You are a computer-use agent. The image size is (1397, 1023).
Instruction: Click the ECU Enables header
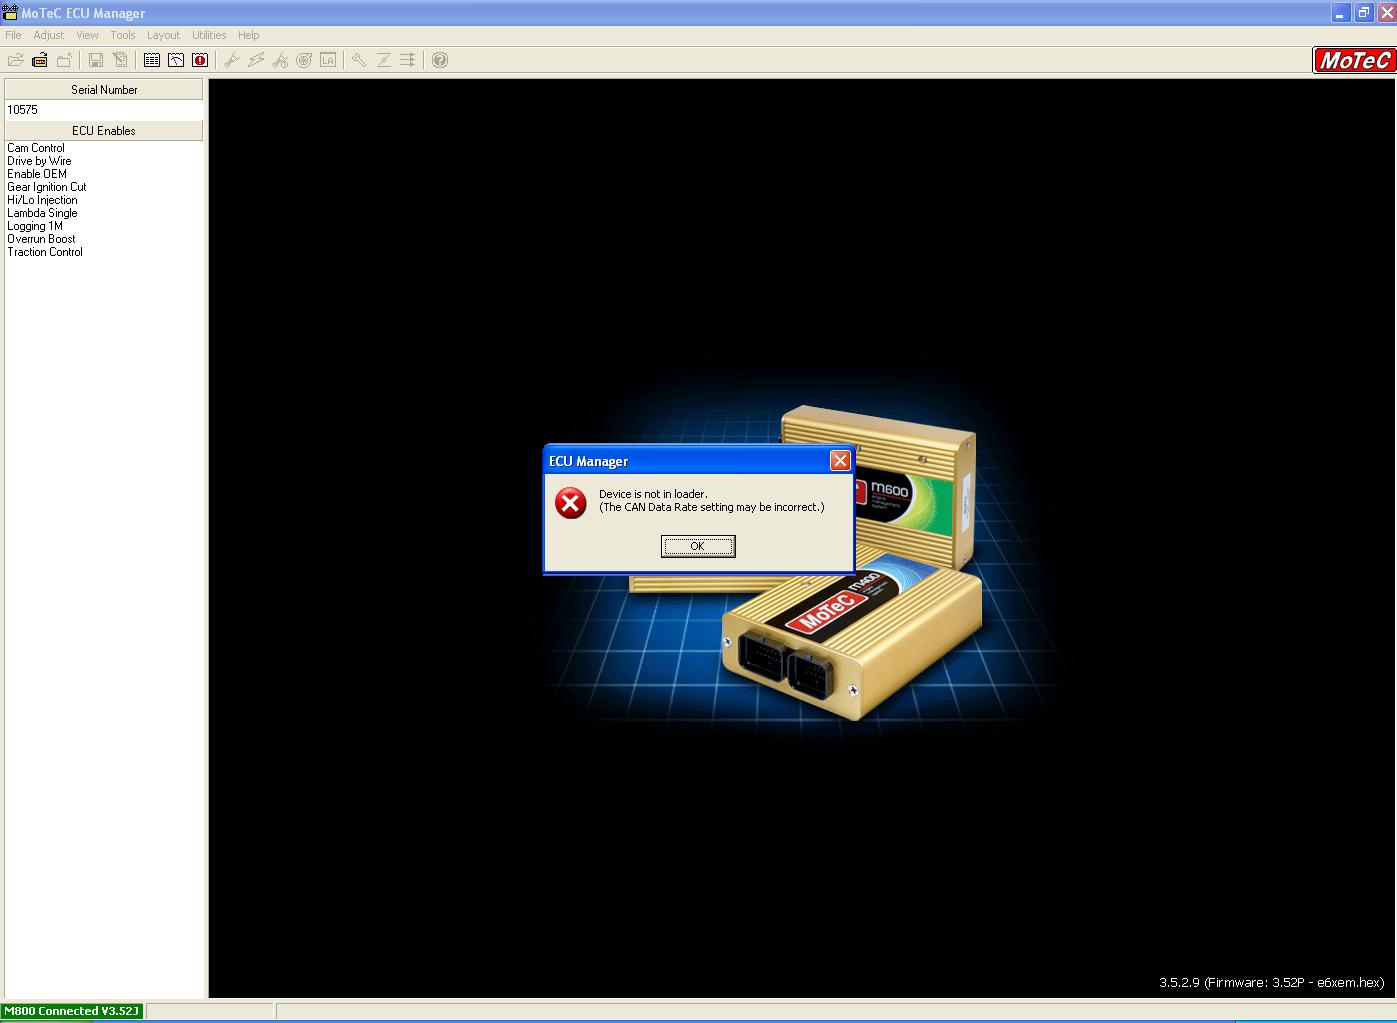click(x=104, y=130)
